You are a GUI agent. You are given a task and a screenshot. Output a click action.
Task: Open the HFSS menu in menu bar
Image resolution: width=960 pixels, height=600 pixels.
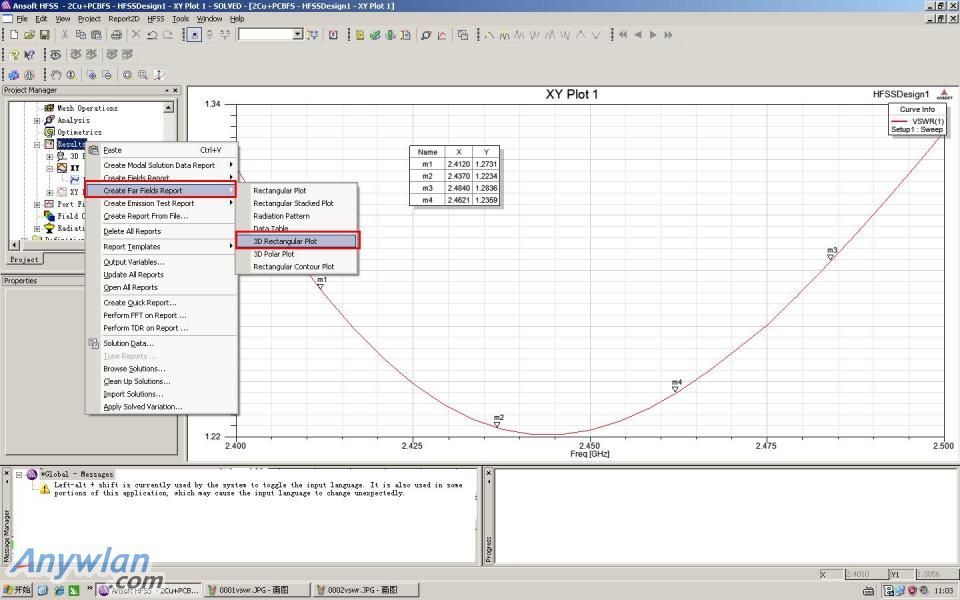(x=156, y=19)
